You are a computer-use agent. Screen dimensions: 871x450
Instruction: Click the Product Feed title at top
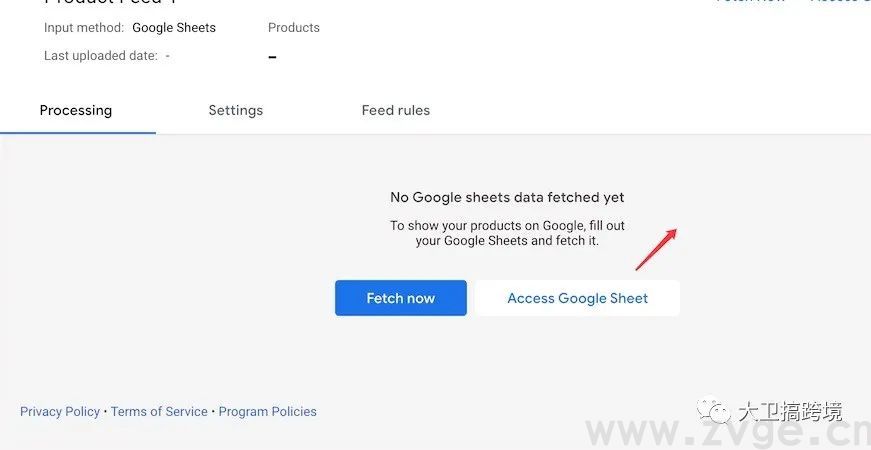(x=110, y=3)
